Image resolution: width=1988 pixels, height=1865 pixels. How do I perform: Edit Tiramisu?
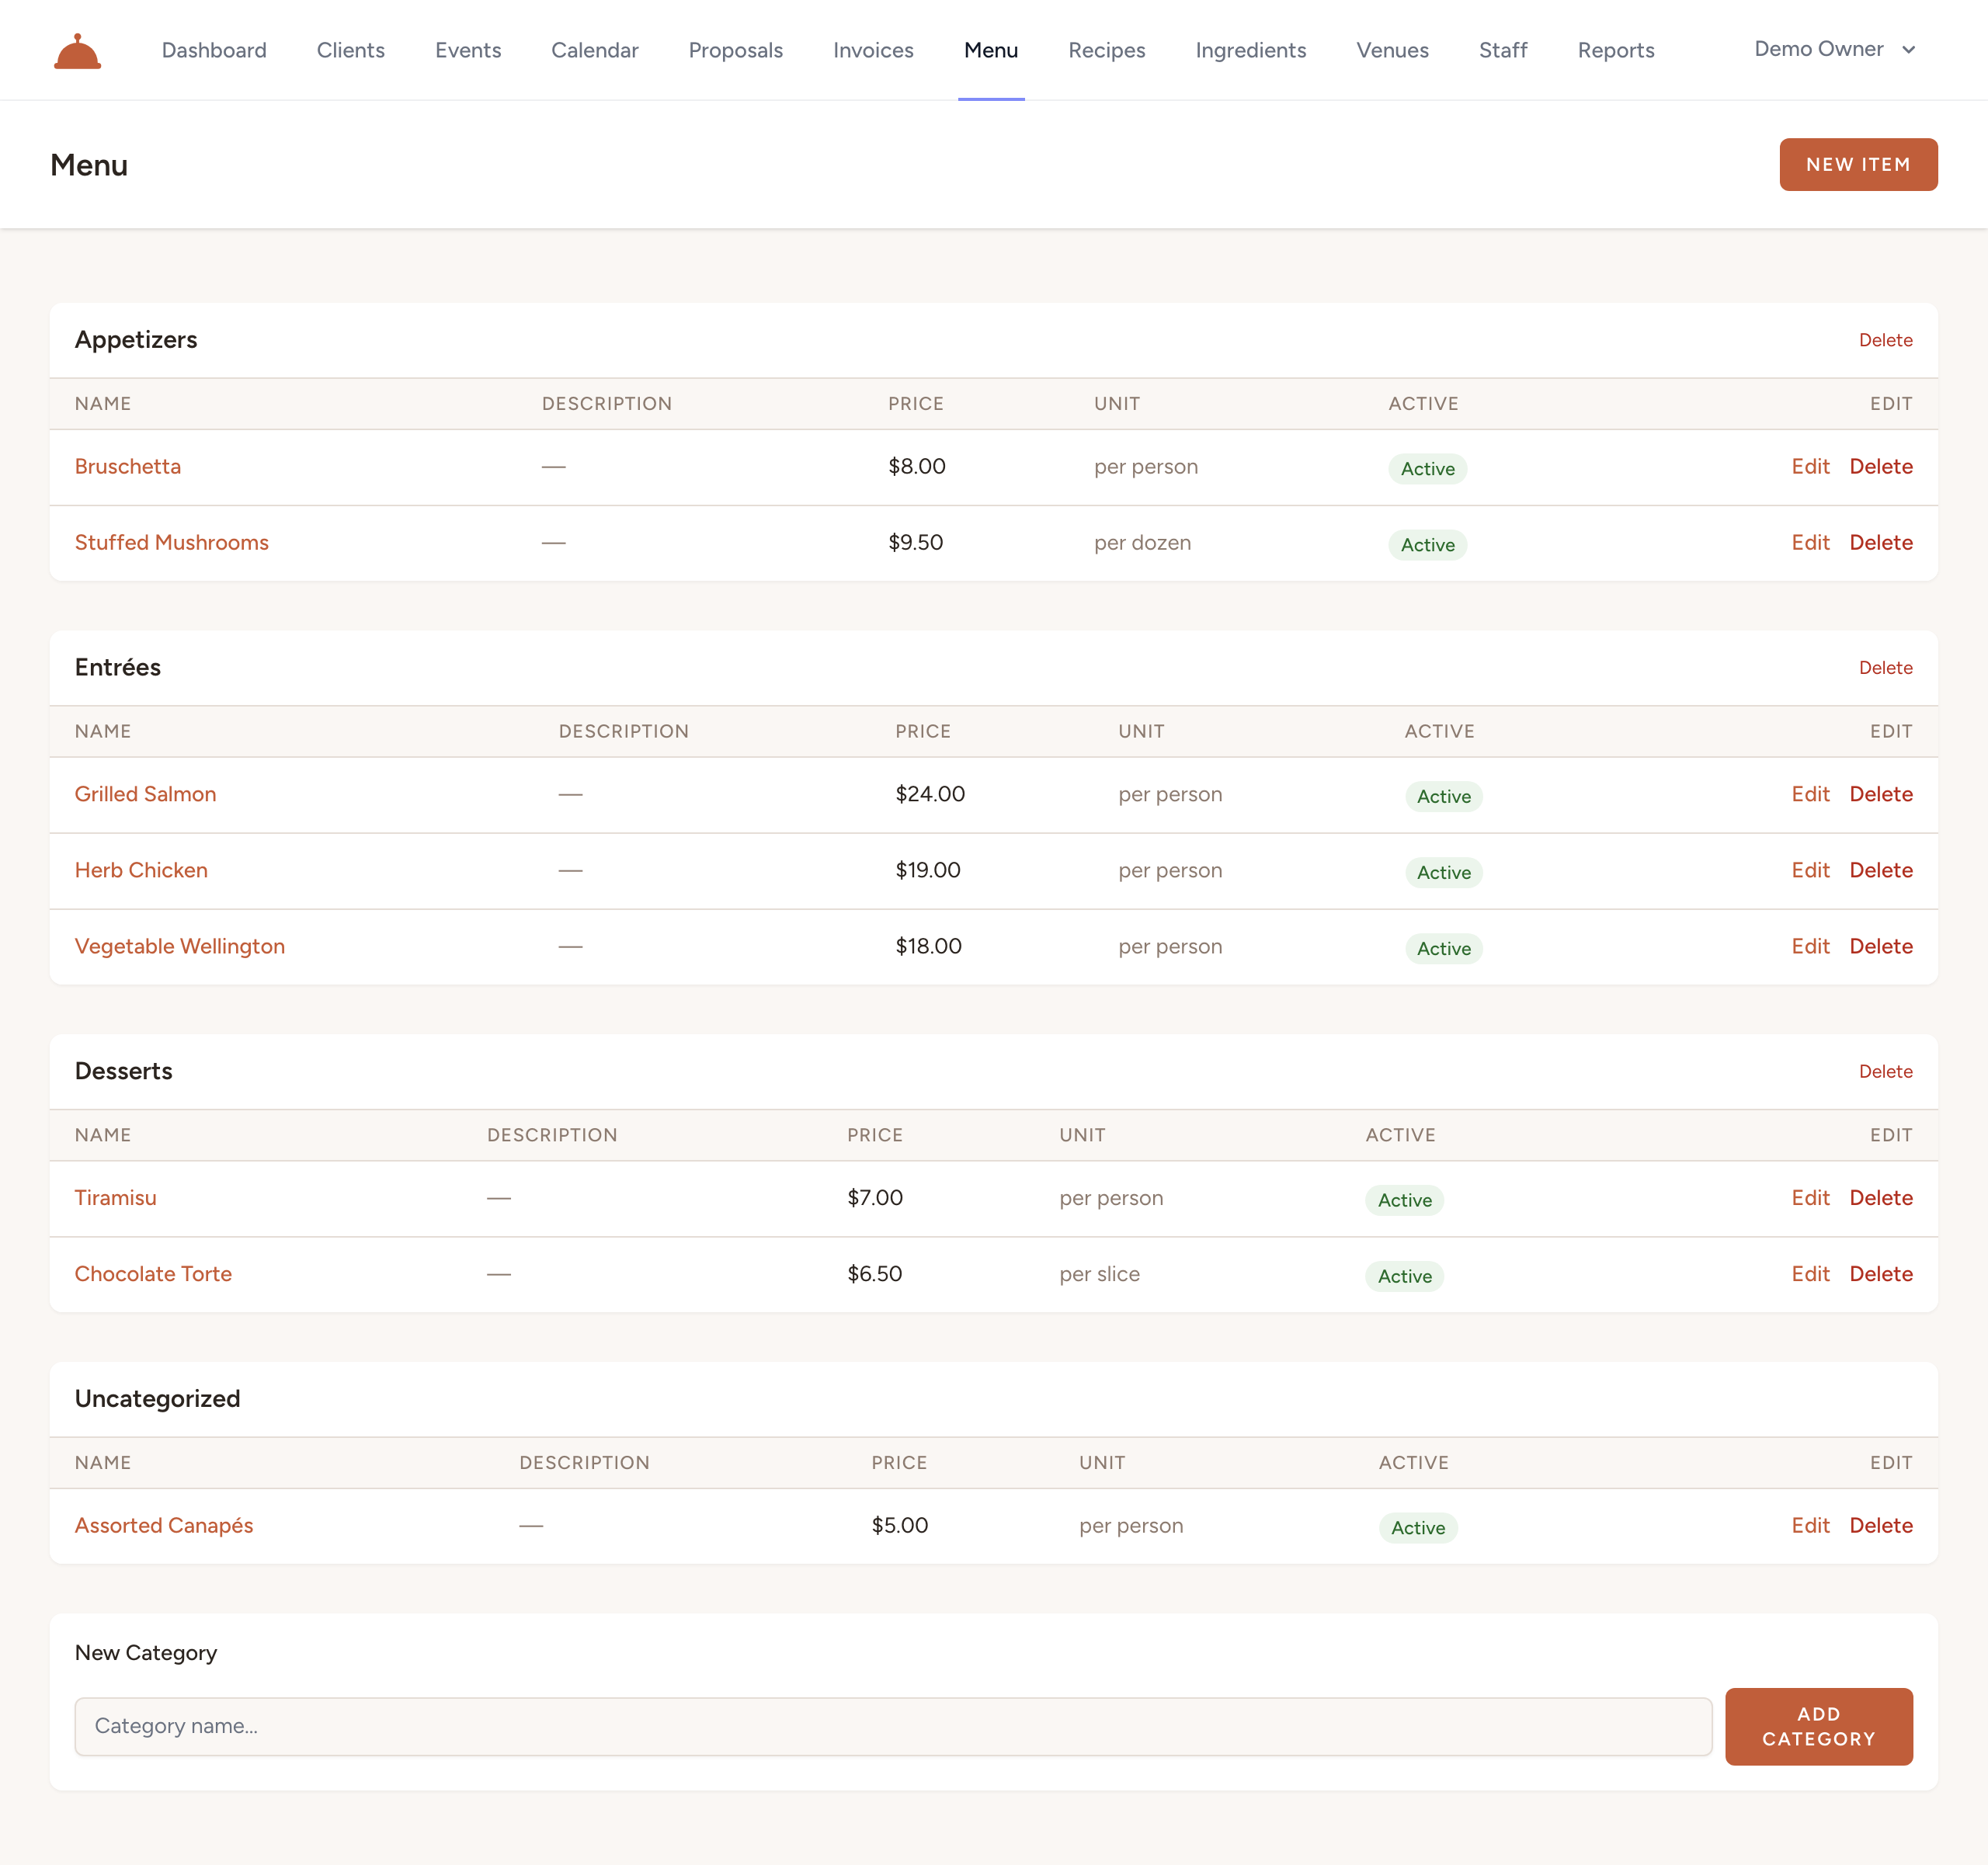(x=1810, y=1198)
